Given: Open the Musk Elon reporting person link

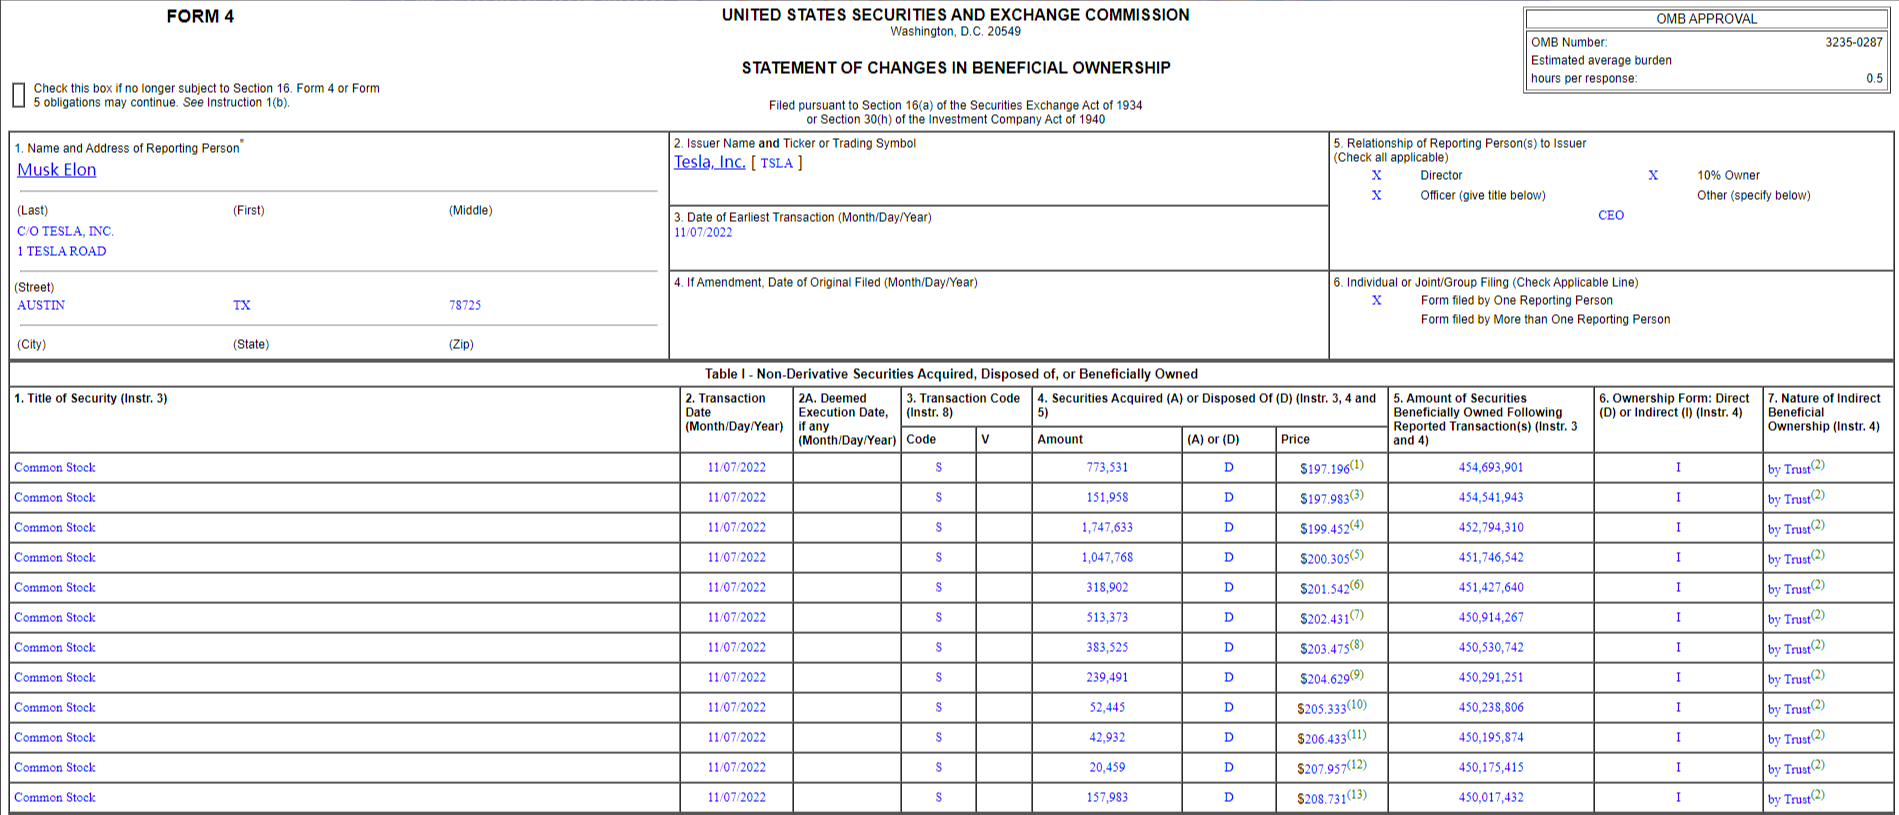Looking at the screenshot, I should (57, 170).
